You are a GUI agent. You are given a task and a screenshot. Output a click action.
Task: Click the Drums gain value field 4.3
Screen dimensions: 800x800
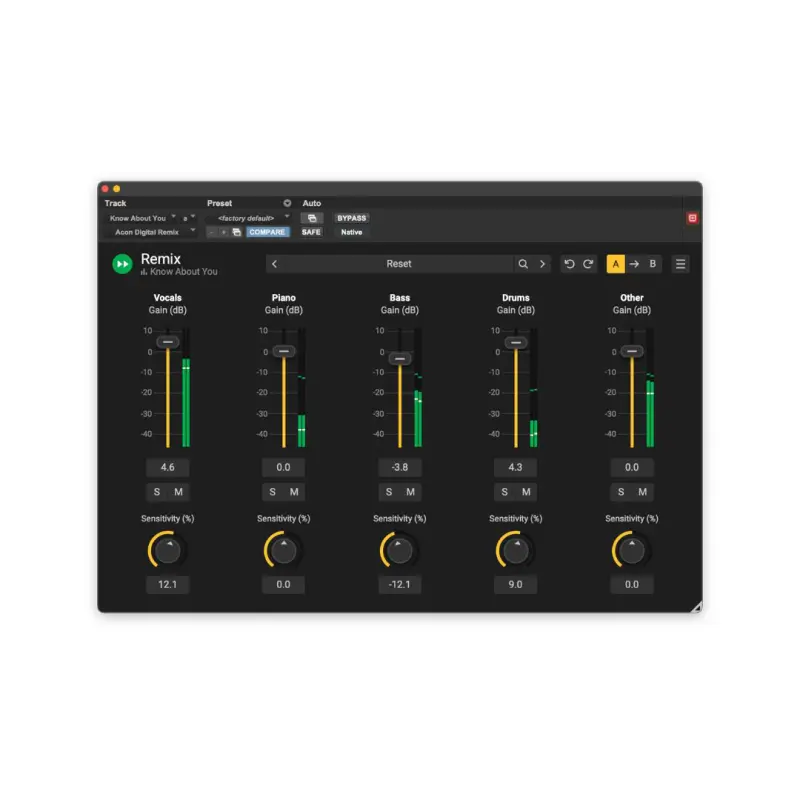click(515, 467)
